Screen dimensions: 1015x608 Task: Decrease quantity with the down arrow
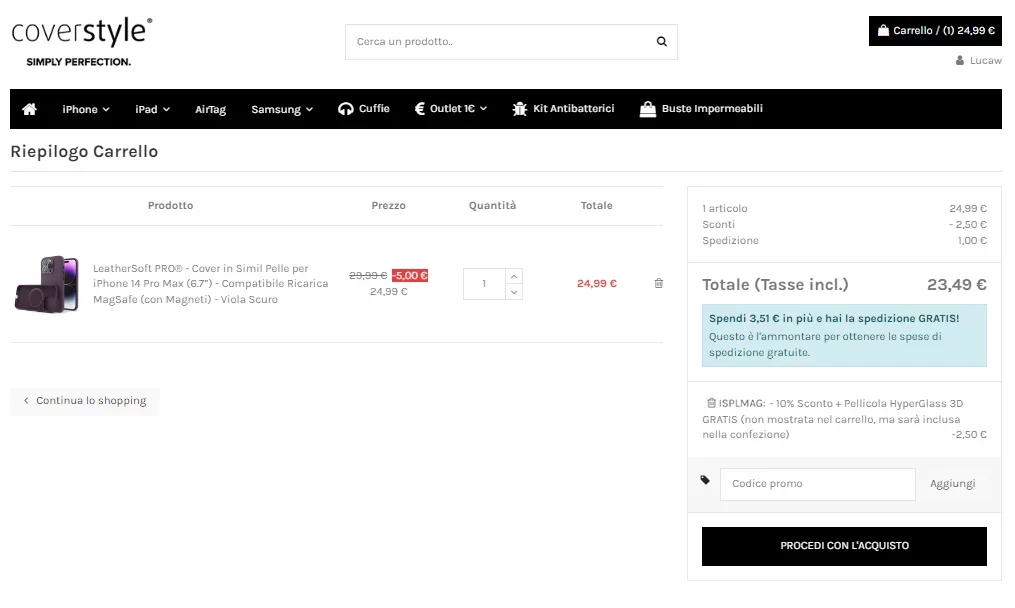coord(513,292)
